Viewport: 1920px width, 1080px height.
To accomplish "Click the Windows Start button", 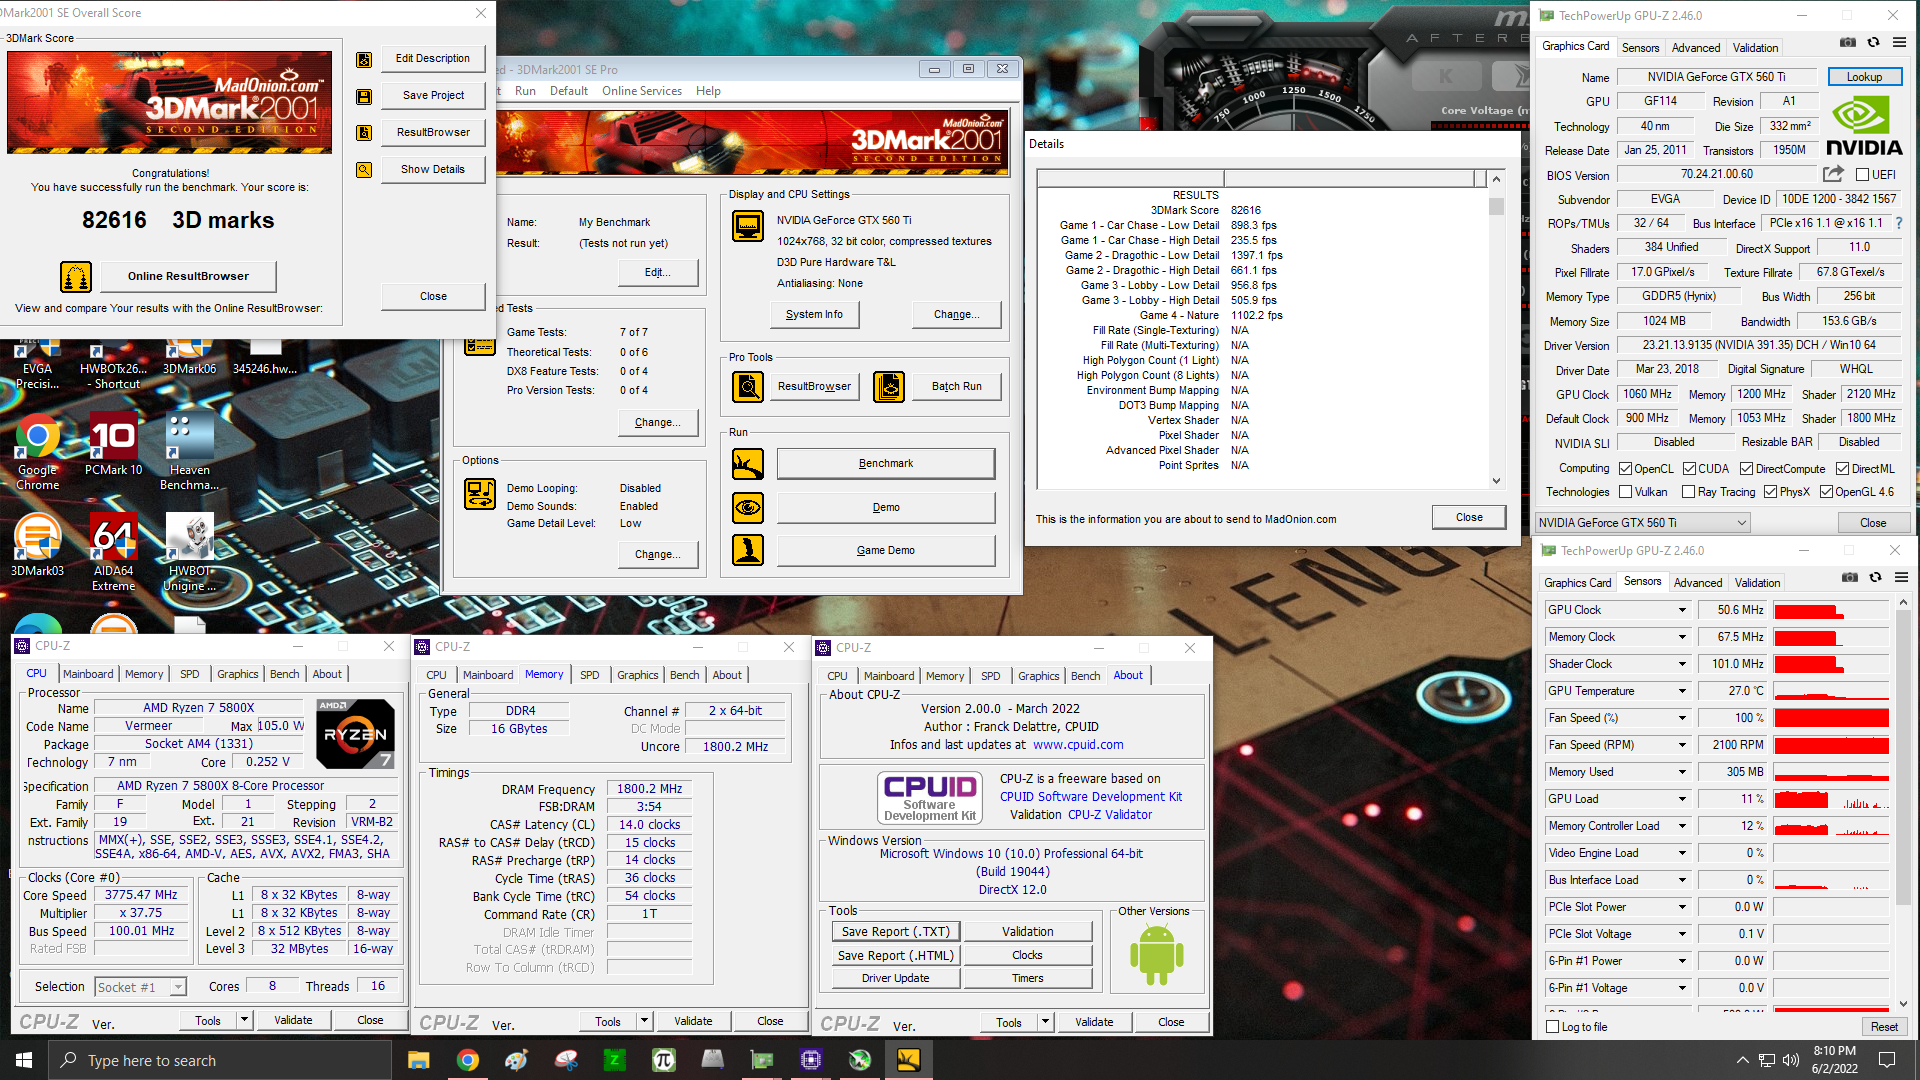I will pos(24,1060).
